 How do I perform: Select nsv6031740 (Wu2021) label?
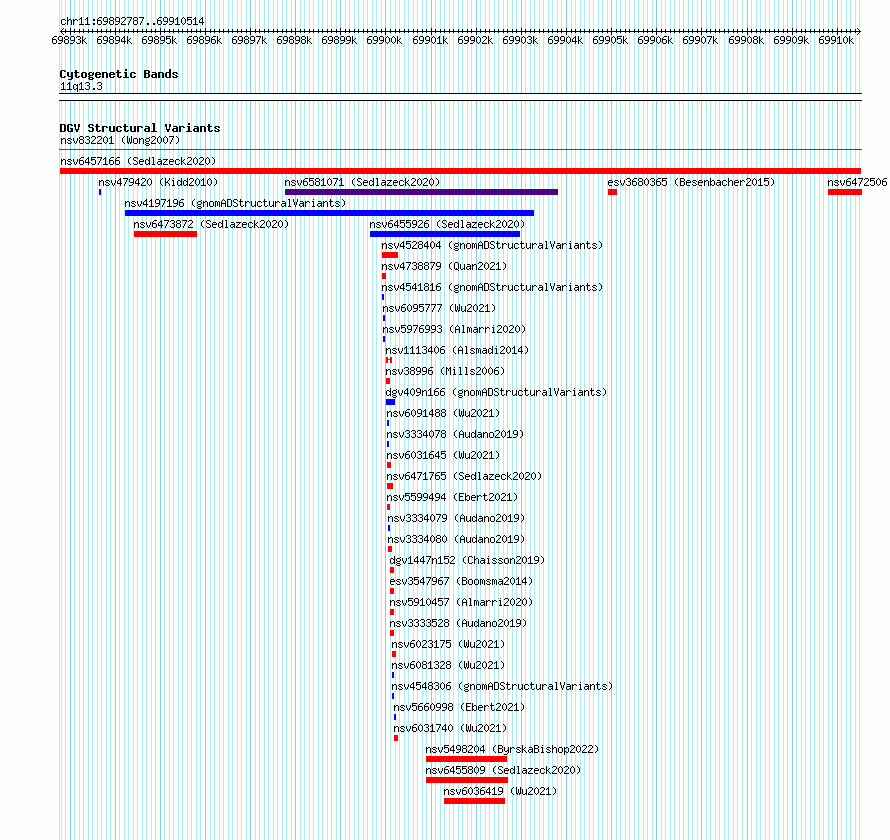(x=450, y=728)
